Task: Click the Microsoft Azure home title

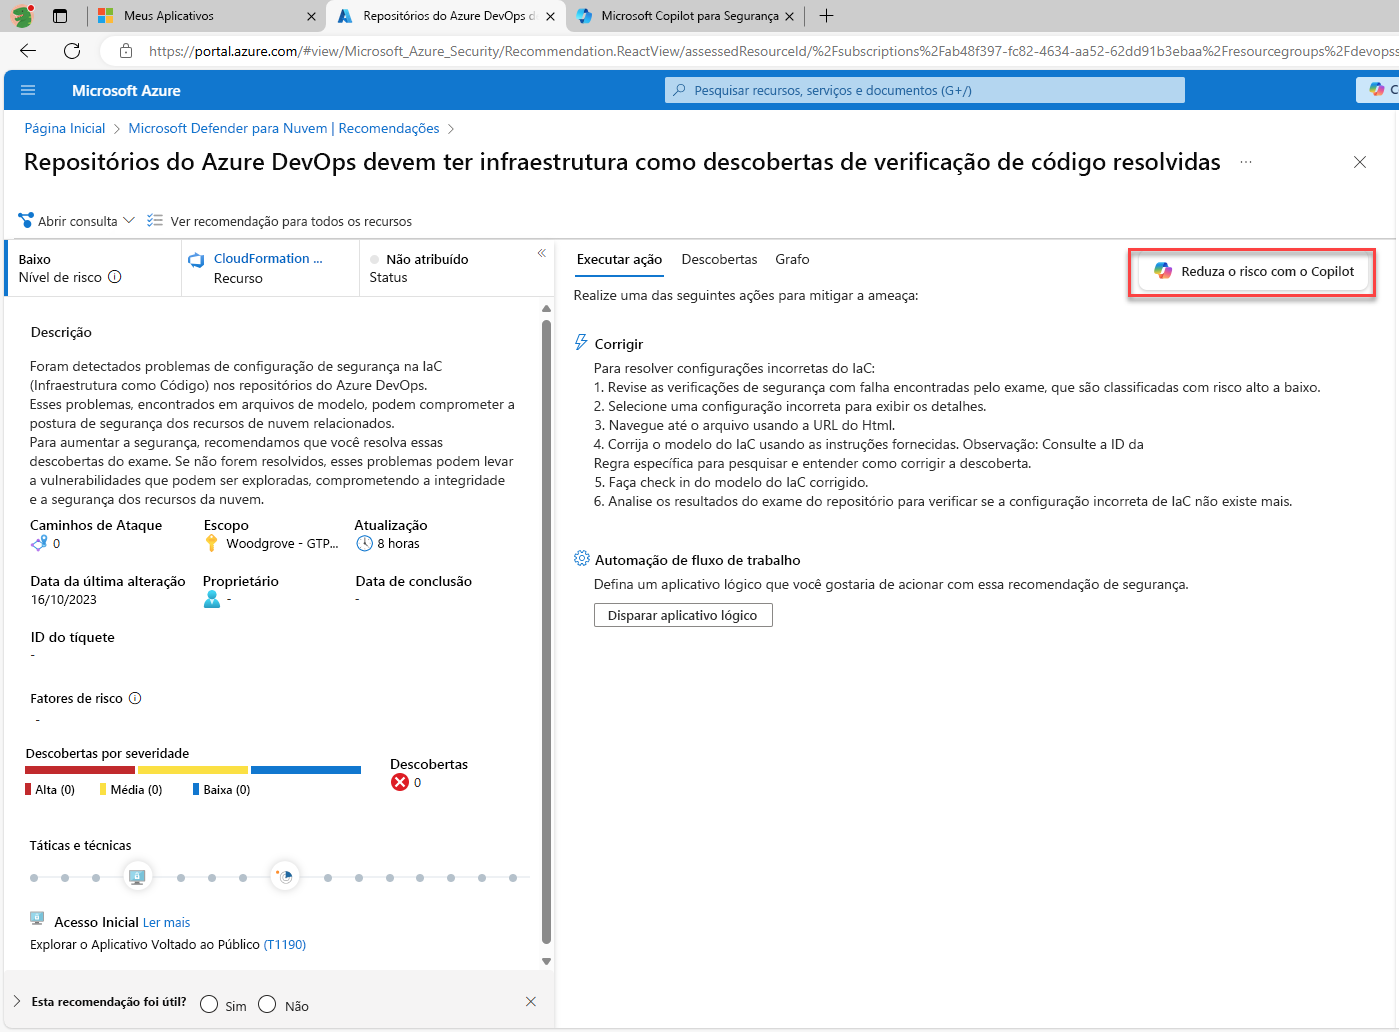Action: 126,90
